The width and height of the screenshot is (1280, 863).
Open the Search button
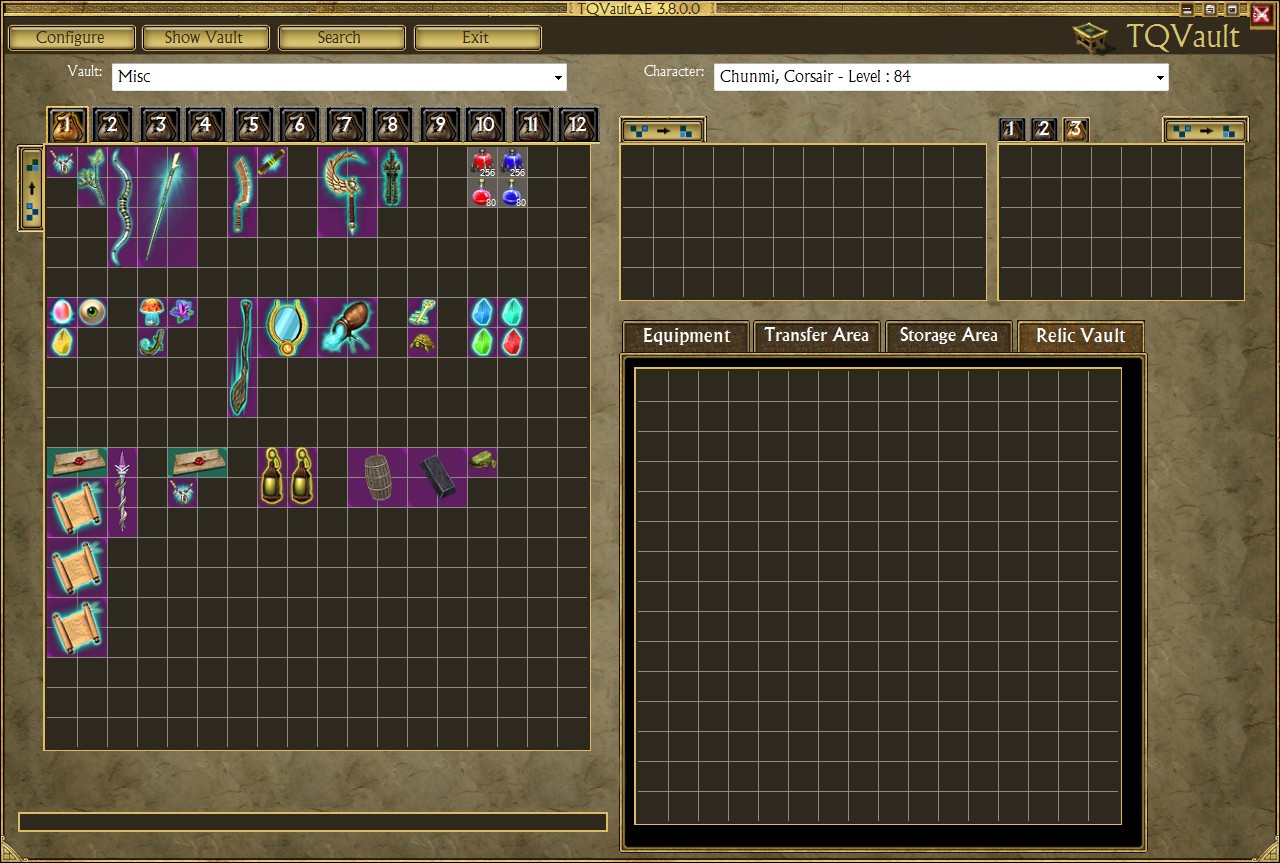tap(341, 38)
